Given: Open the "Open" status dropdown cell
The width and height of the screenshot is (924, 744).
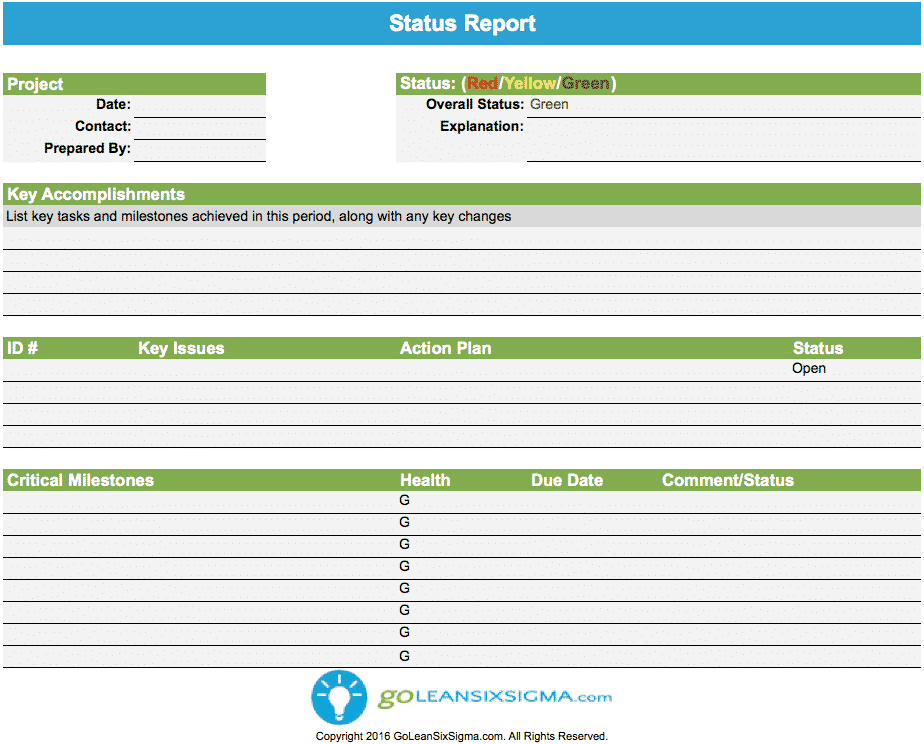Looking at the screenshot, I should [809, 368].
